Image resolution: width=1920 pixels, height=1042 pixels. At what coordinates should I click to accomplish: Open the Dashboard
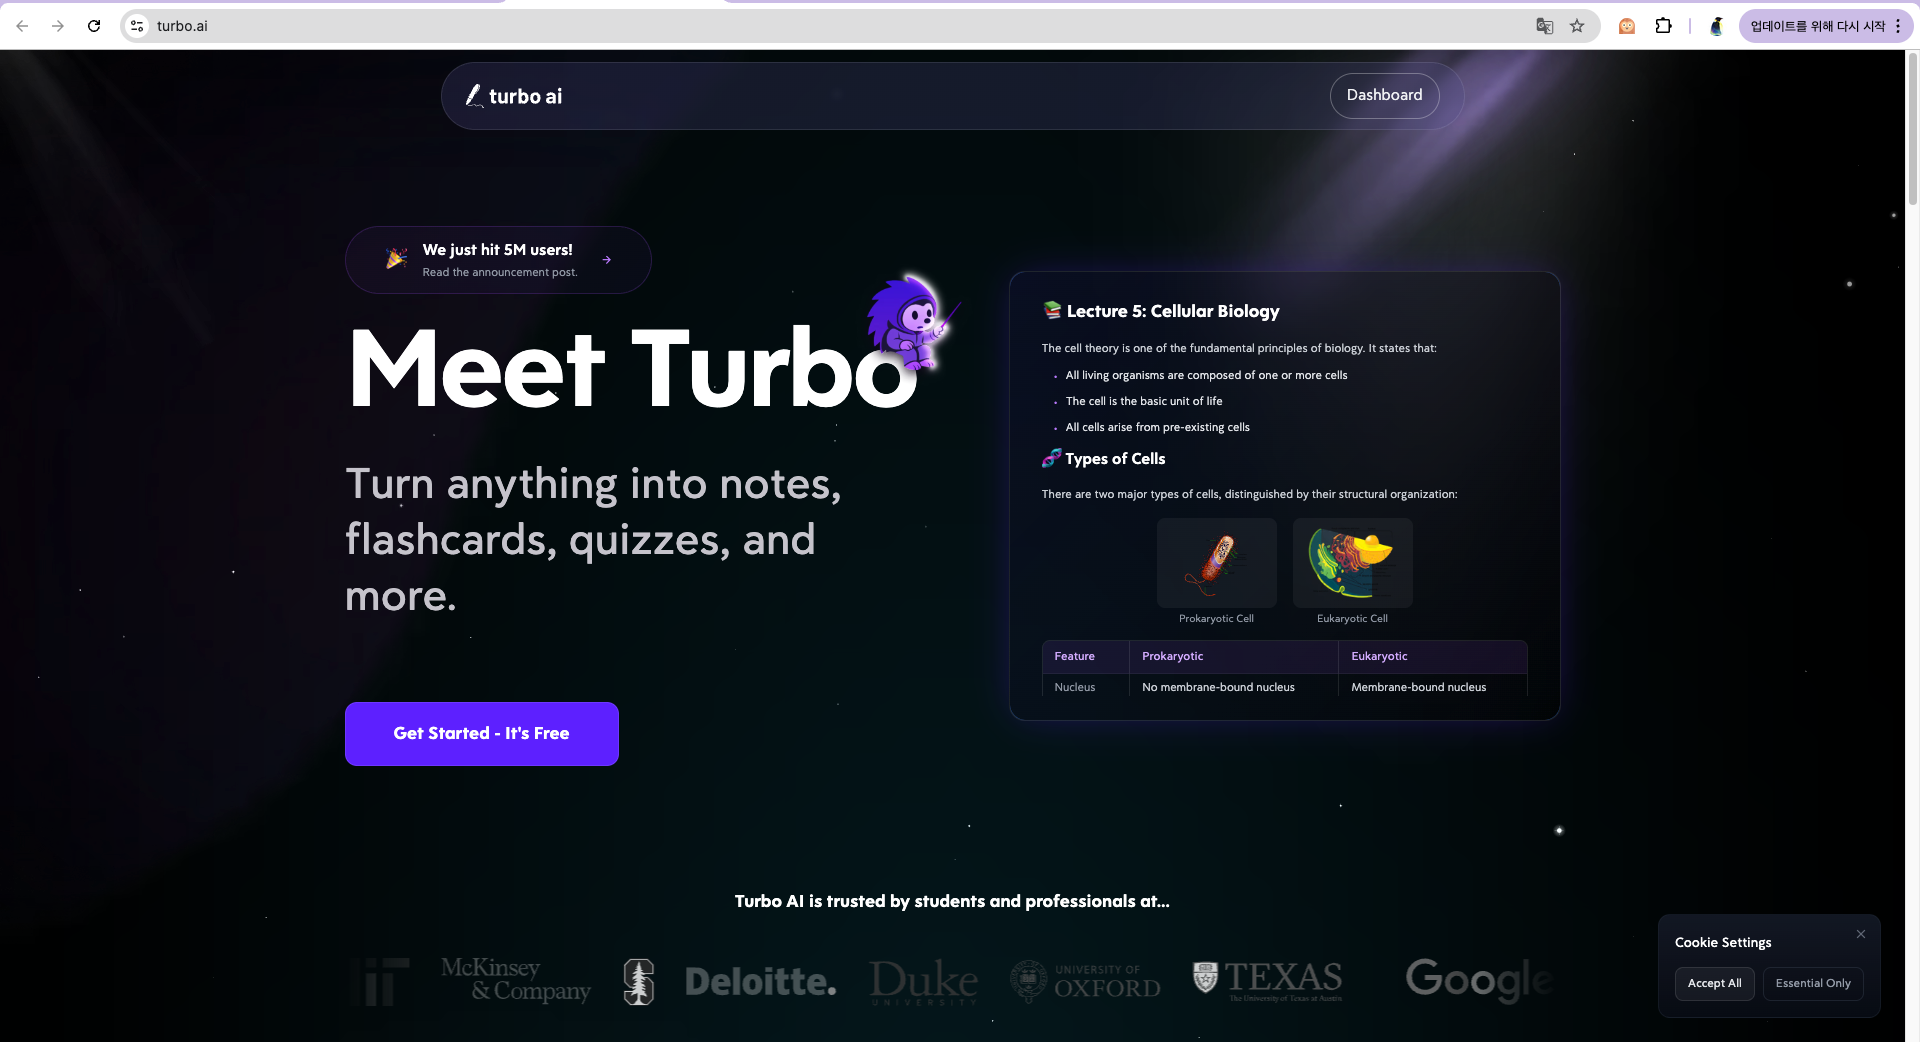tap(1384, 95)
